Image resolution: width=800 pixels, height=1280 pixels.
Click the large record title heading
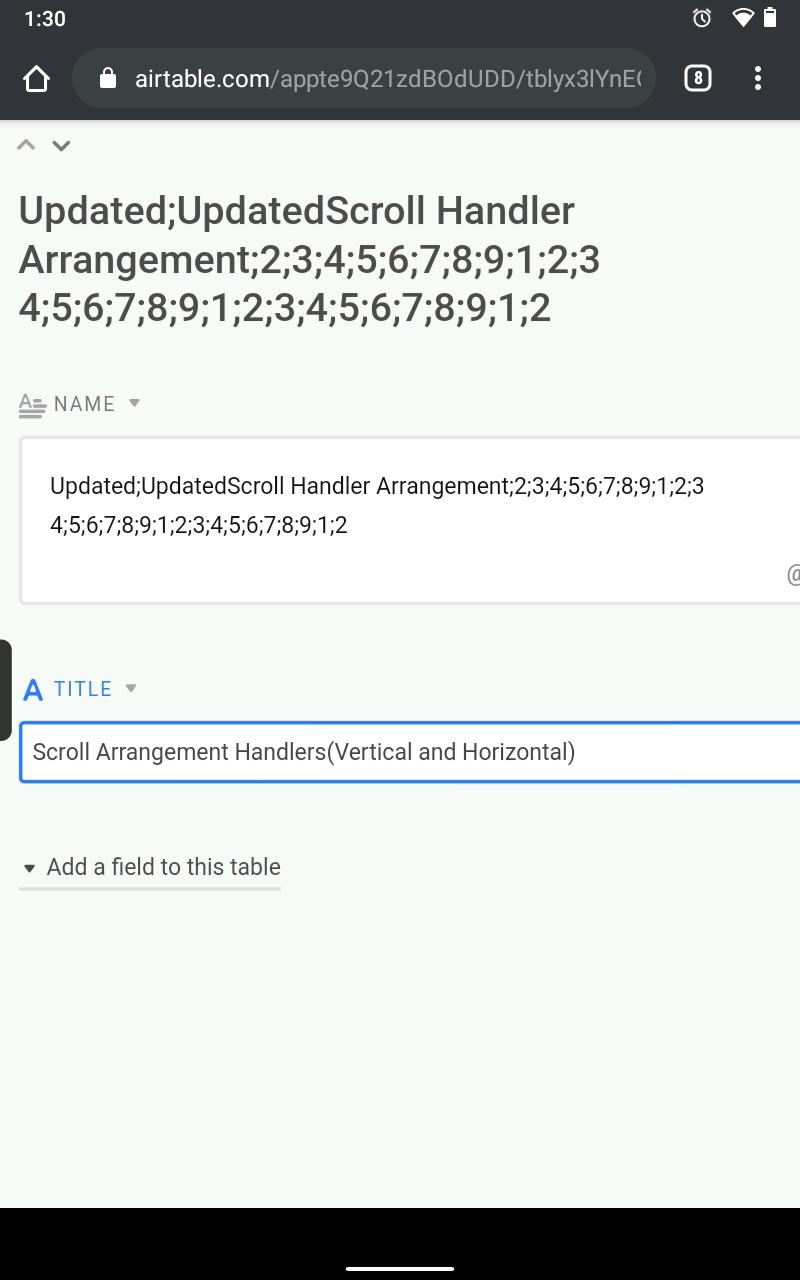(x=310, y=260)
